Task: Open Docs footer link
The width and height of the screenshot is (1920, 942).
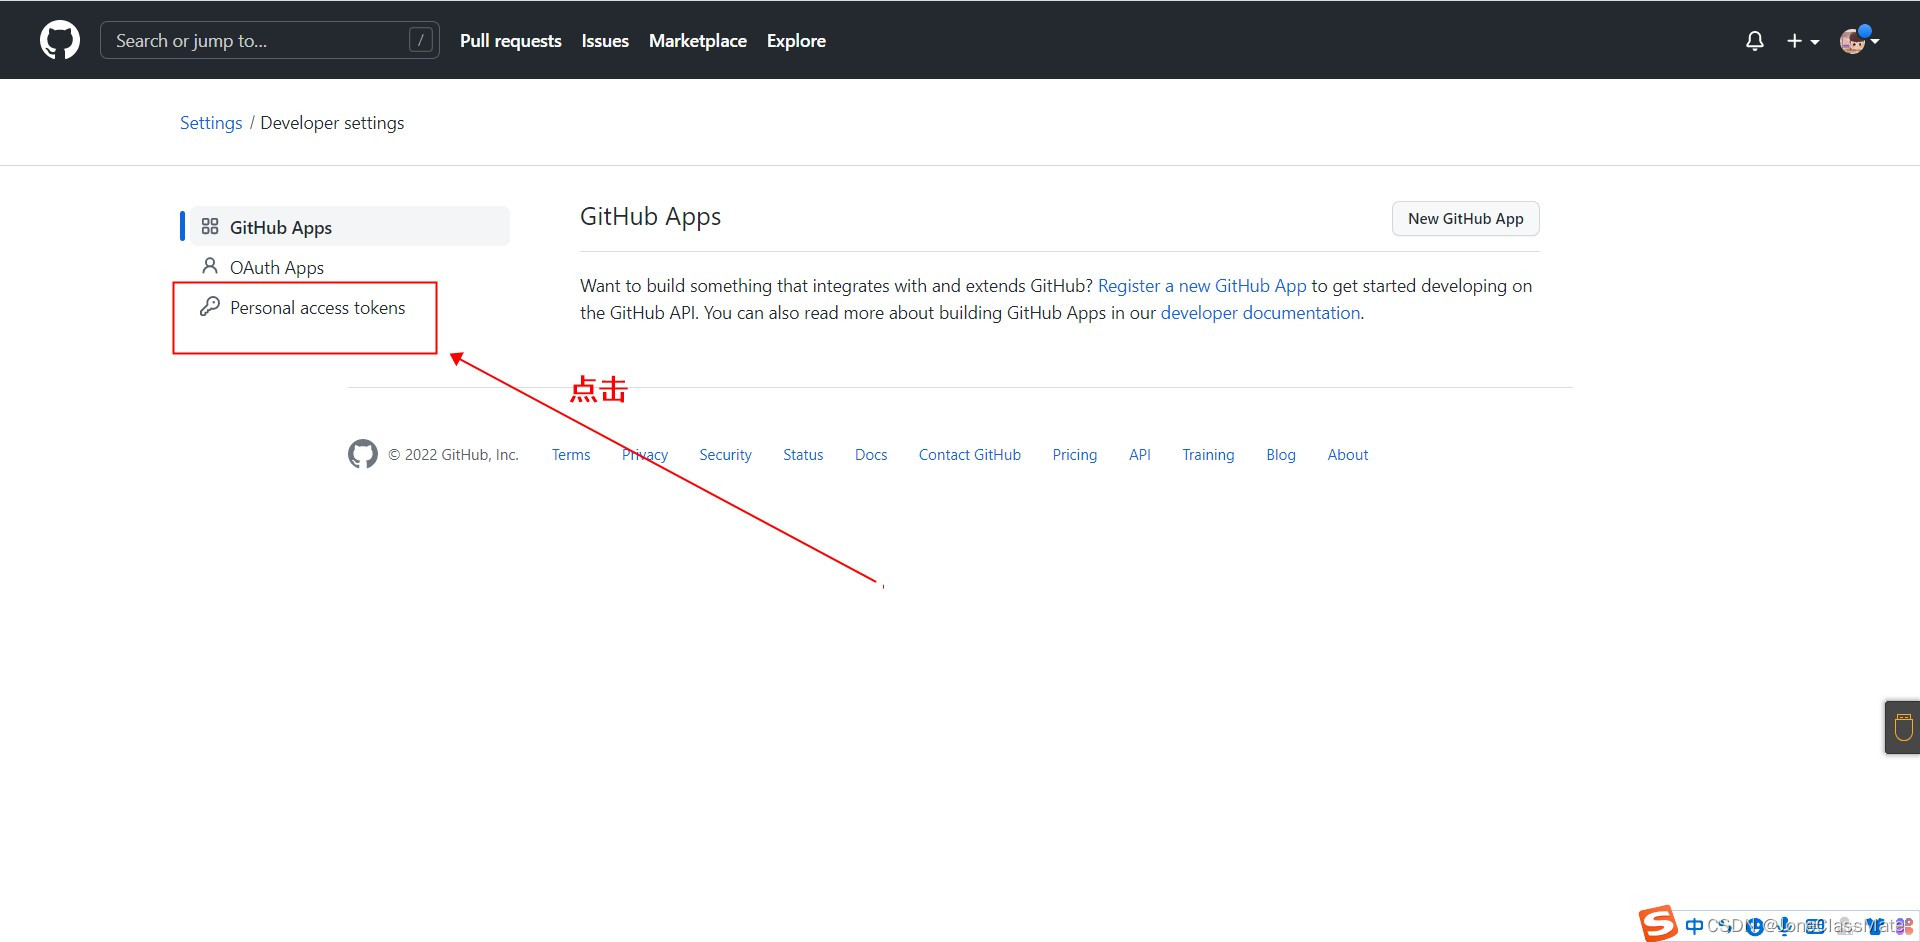Action: [871, 455]
